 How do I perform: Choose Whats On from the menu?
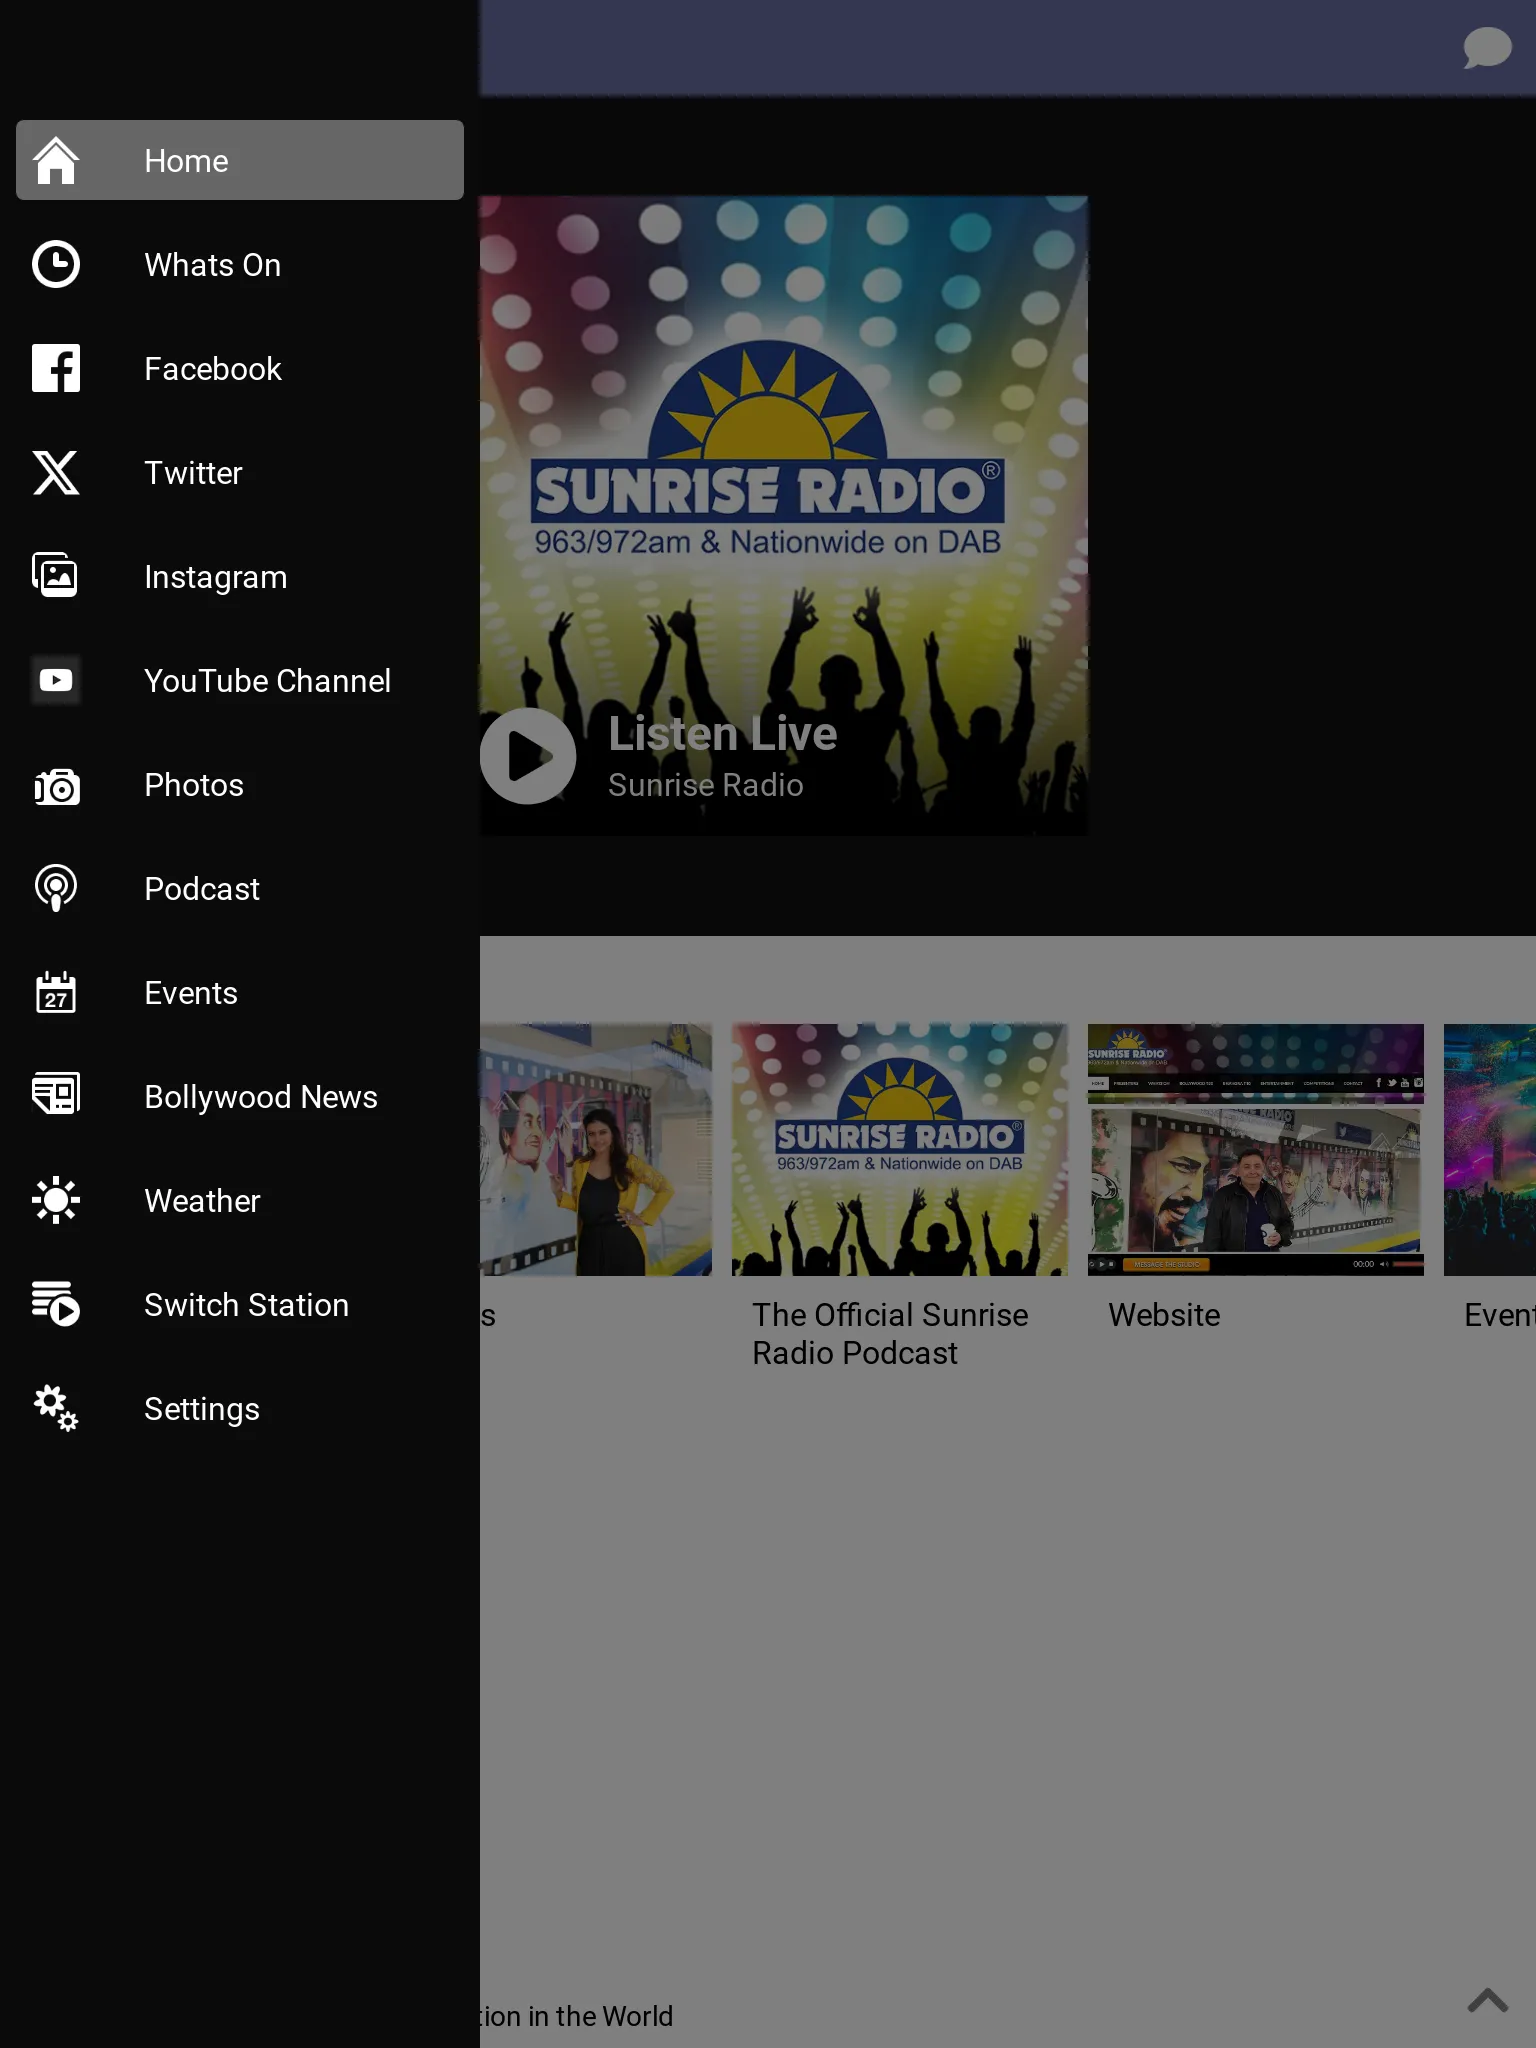pyautogui.click(x=240, y=265)
